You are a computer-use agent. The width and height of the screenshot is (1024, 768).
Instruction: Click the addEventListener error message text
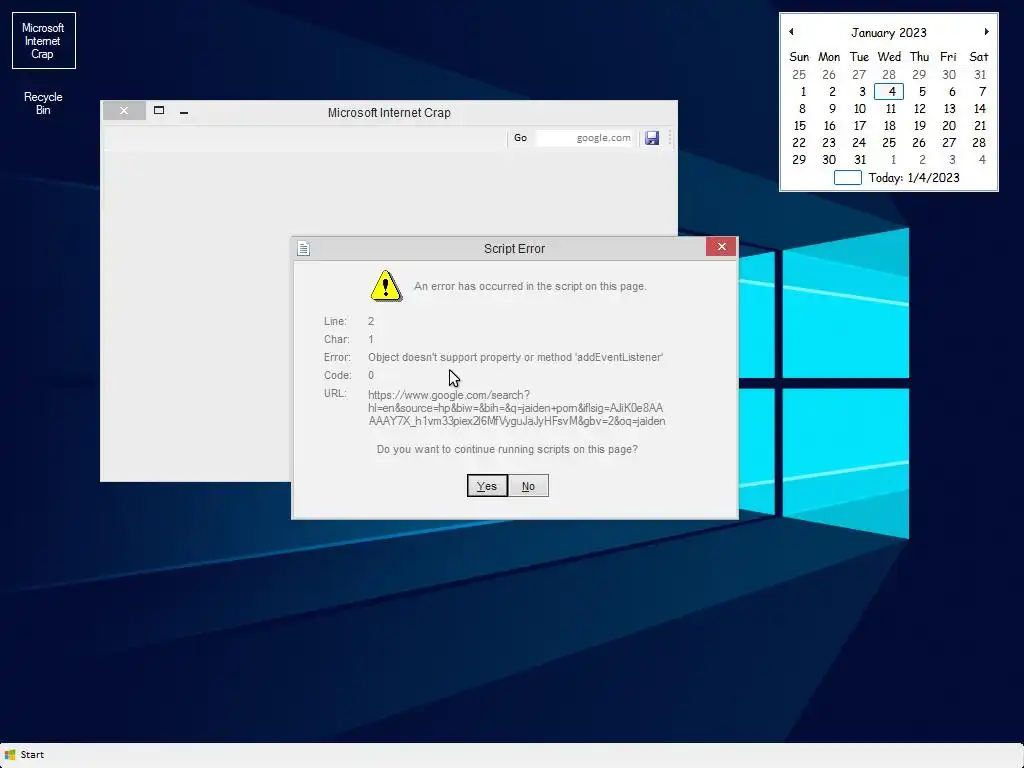pos(515,357)
